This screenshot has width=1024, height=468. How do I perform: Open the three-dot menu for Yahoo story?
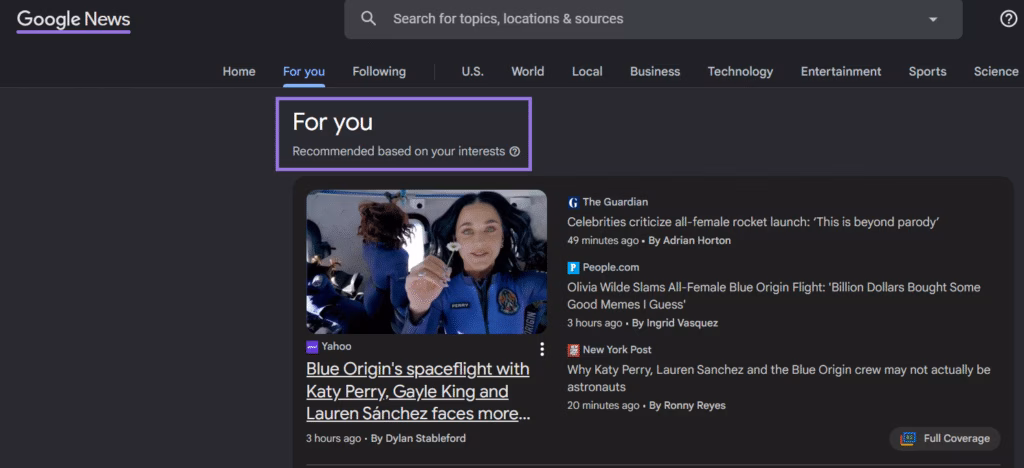click(542, 349)
